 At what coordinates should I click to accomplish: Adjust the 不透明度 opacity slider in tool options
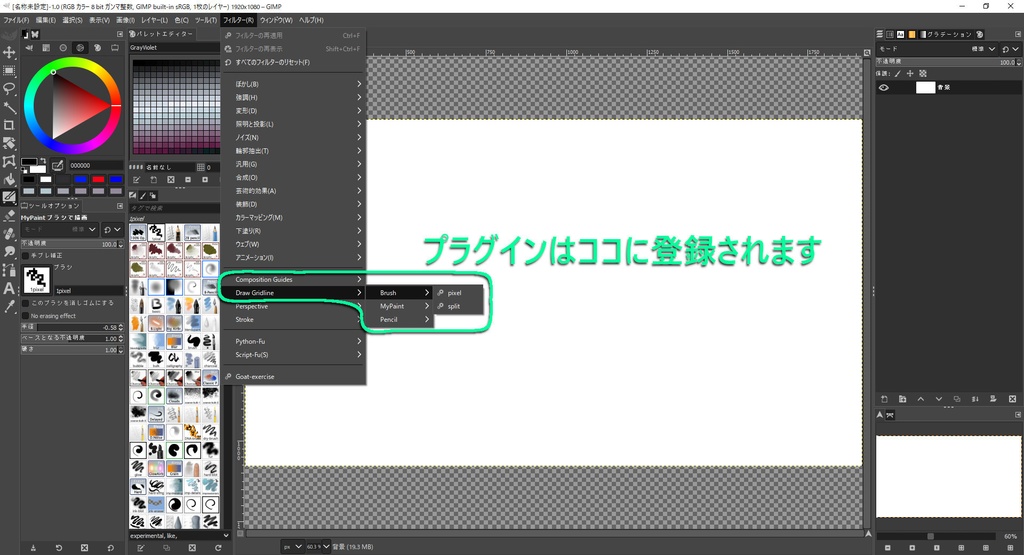tap(72, 244)
